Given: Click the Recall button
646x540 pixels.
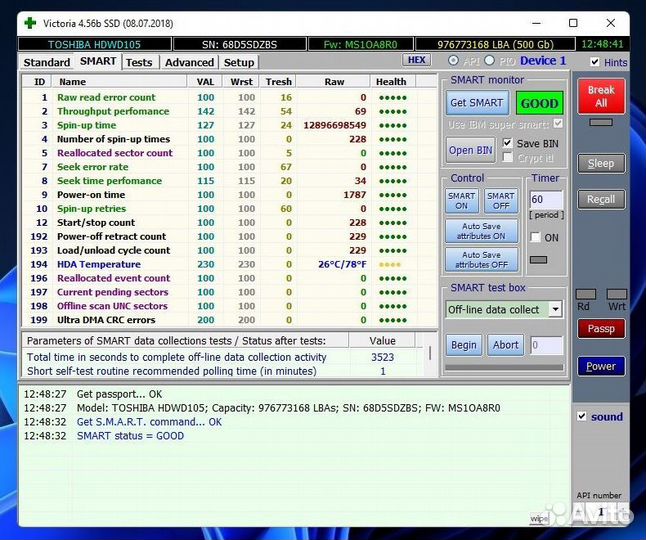Looking at the screenshot, I should [x=600, y=199].
